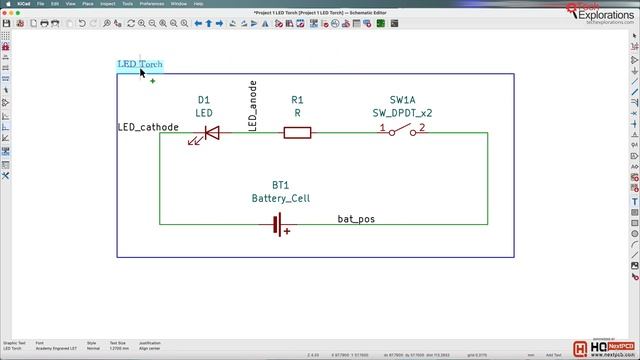The width and height of the screenshot is (640, 360).
Task: Save the schematic with the Save icon
Action: tap(6, 24)
